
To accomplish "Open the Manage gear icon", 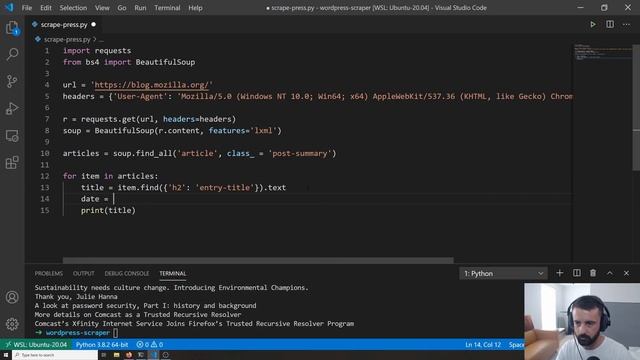I will tap(12, 324).
